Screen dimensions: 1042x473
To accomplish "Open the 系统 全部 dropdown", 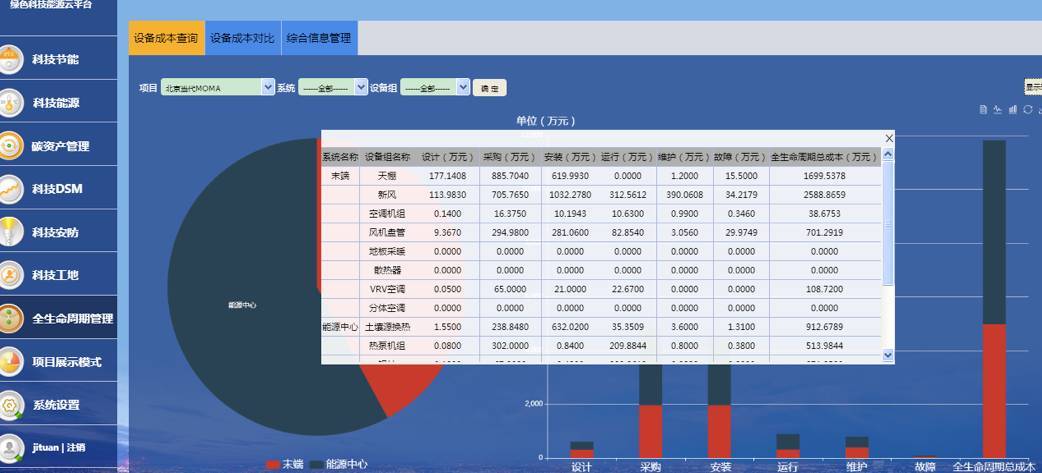I will coord(332,87).
